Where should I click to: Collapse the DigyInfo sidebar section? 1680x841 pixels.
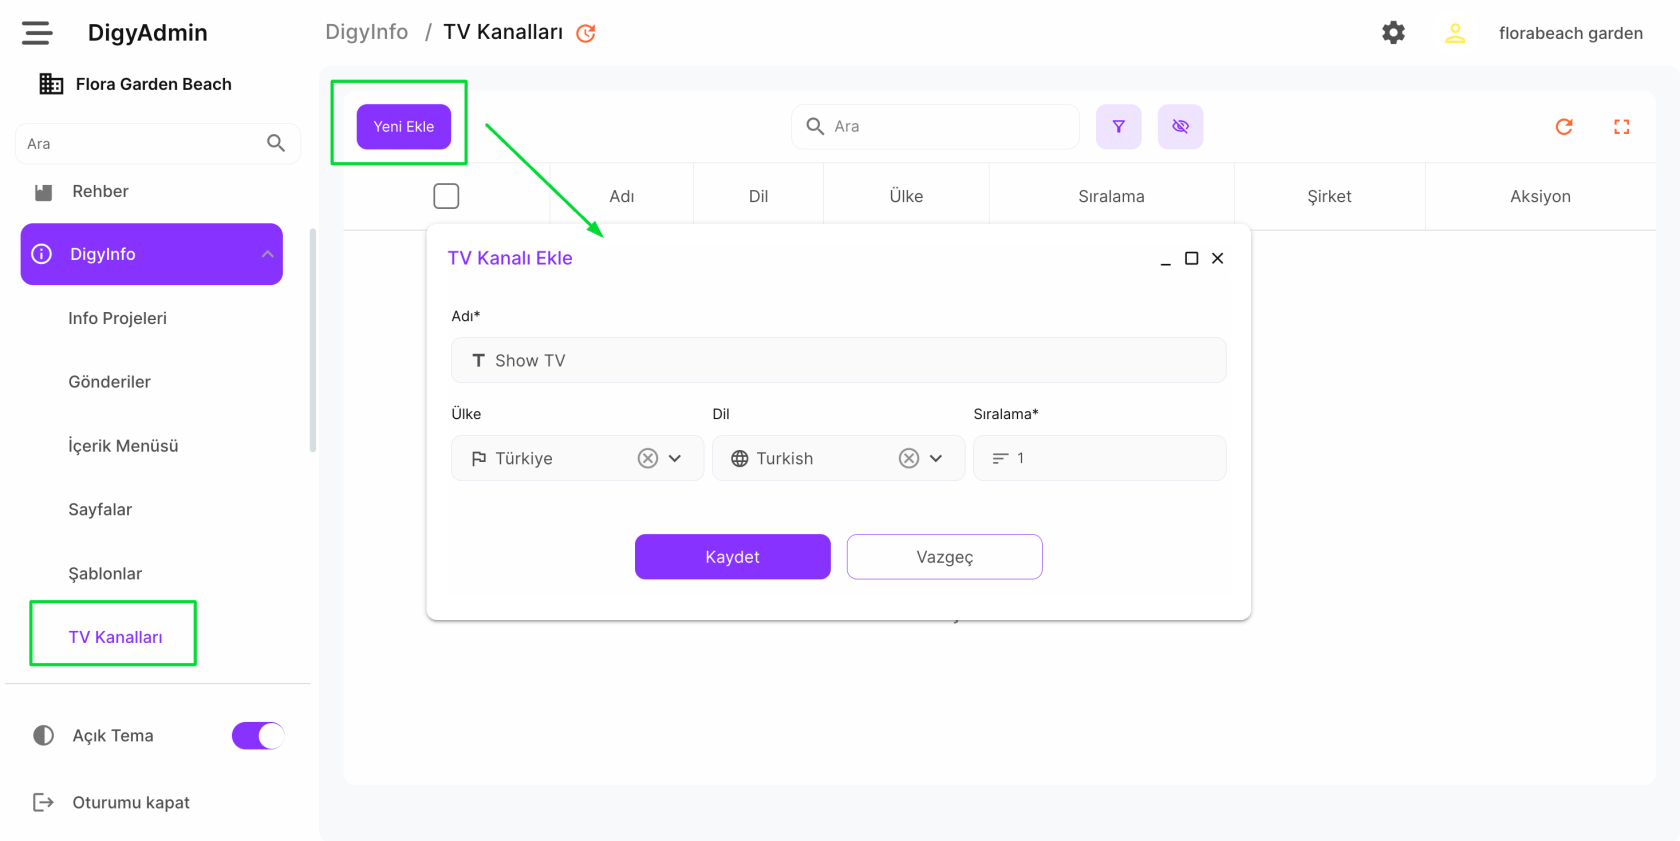coord(267,254)
